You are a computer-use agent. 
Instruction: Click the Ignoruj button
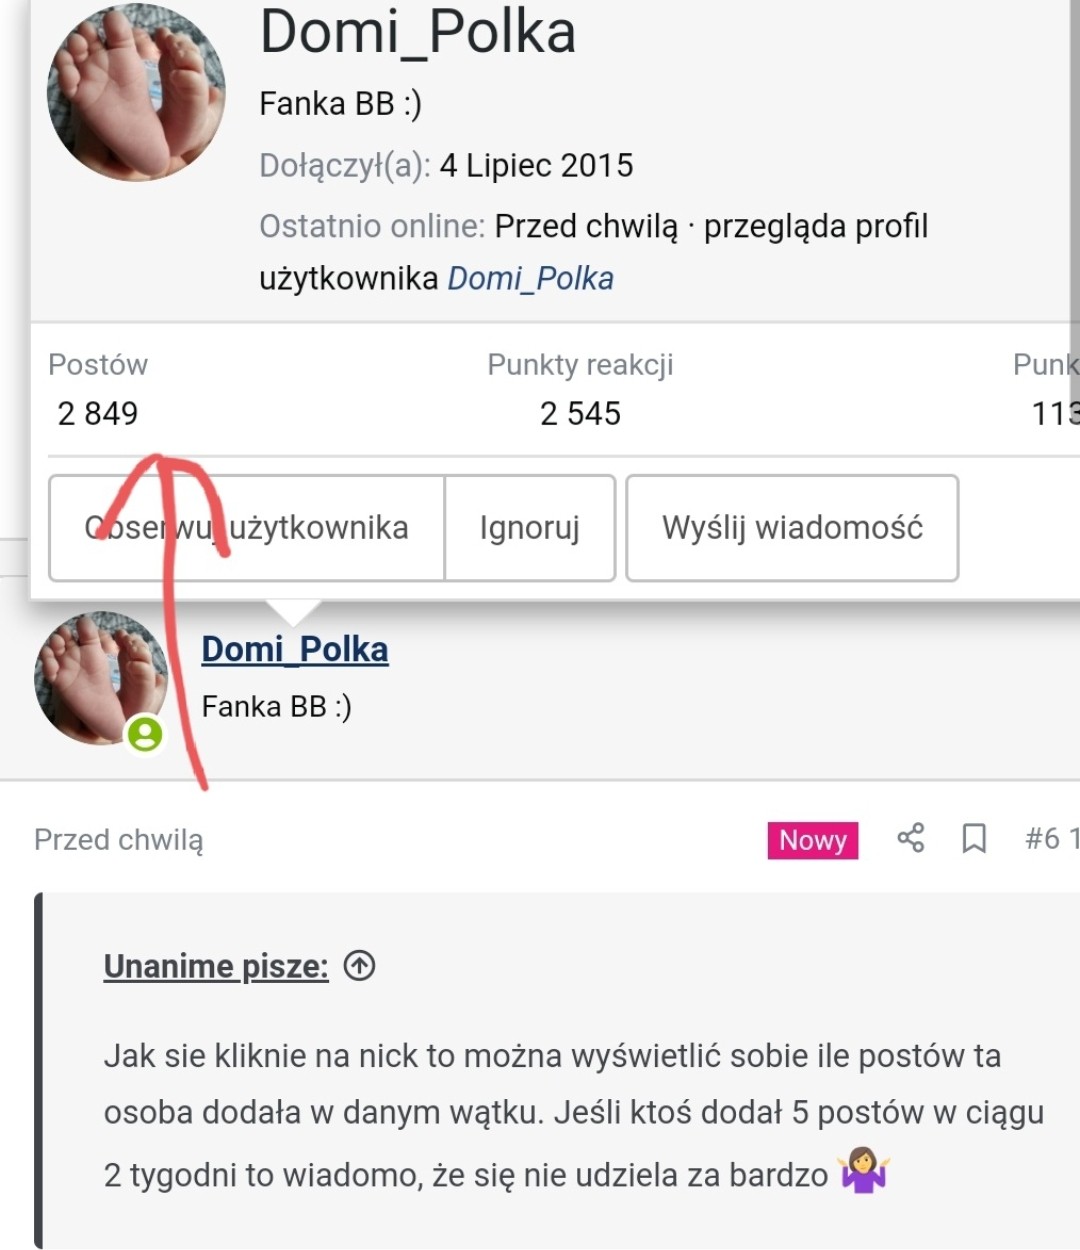point(530,528)
